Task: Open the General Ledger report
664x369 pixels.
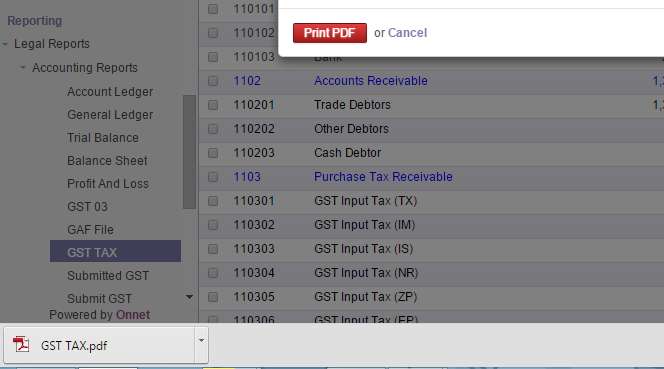Action: (x=110, y=115)
